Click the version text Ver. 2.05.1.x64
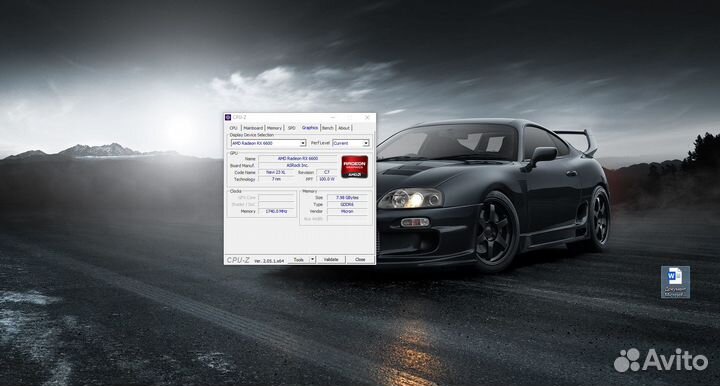Image resolution: width=720 pixels, height=386 pixels. (x=269, y=261)
